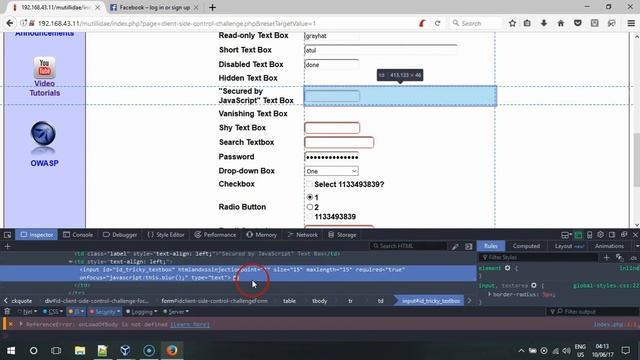This screenshot has width=640, height=360.
Task: Toggle the Net console filter
Action: [x=27, y=311]
